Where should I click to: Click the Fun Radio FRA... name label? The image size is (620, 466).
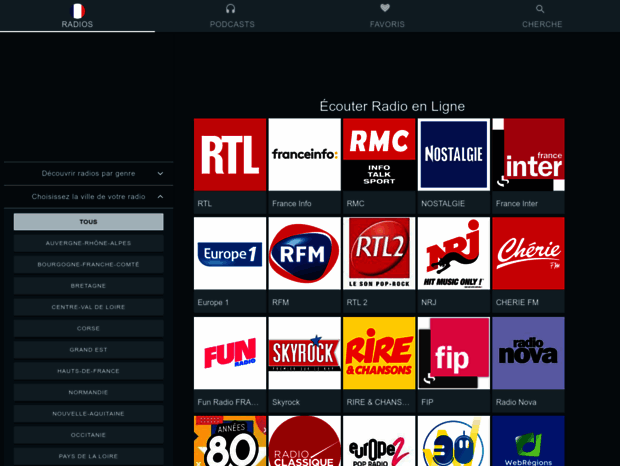click(x=227, y=402)
